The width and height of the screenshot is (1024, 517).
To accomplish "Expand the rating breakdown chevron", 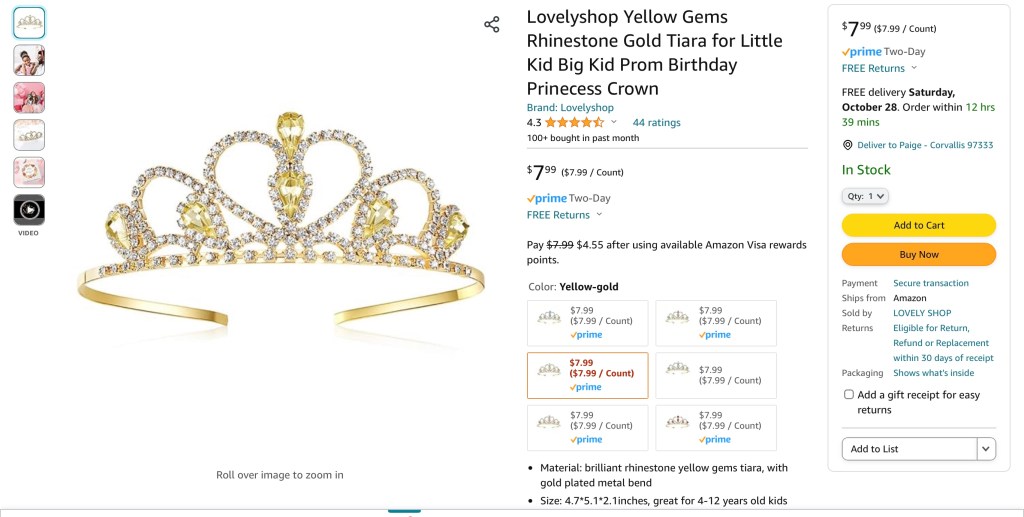I will pos(614,122).
